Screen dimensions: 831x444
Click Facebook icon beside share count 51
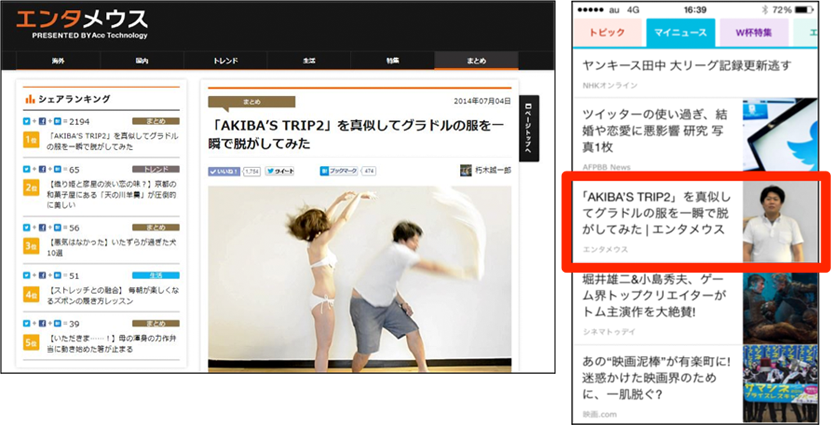[x=42, y=276]
